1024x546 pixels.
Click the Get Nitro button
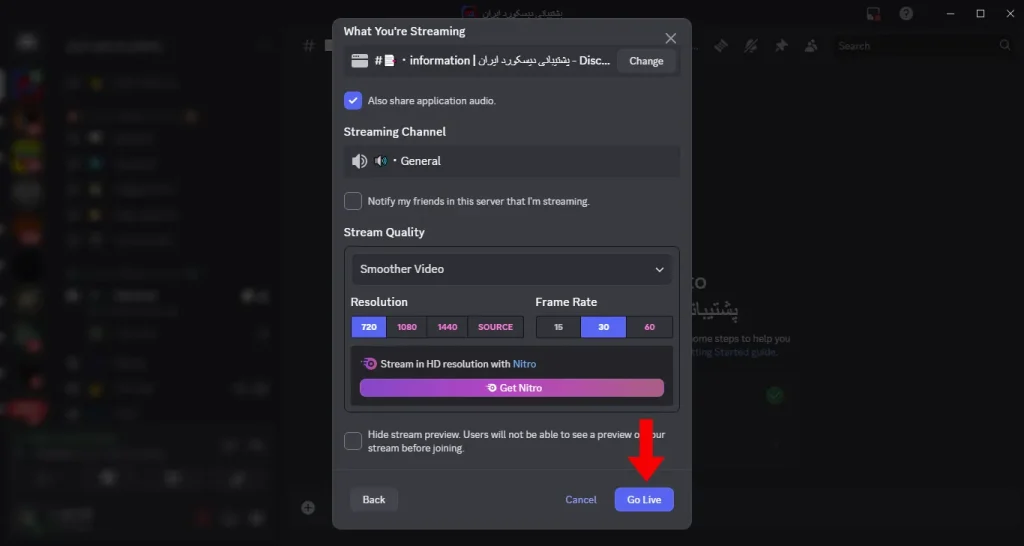point(512,388)
